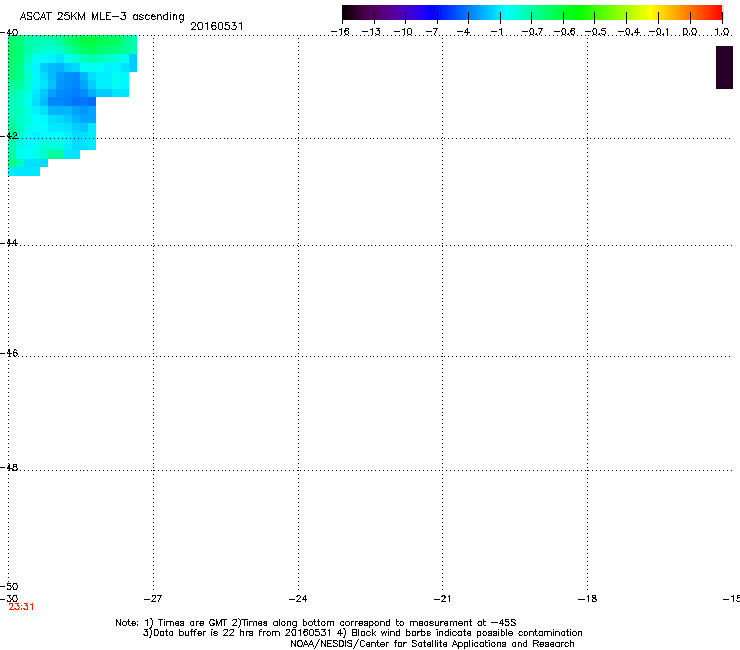
Task: Click the 'Data buffer is 22 hrs' note
Action: click(x=362, y=633)
